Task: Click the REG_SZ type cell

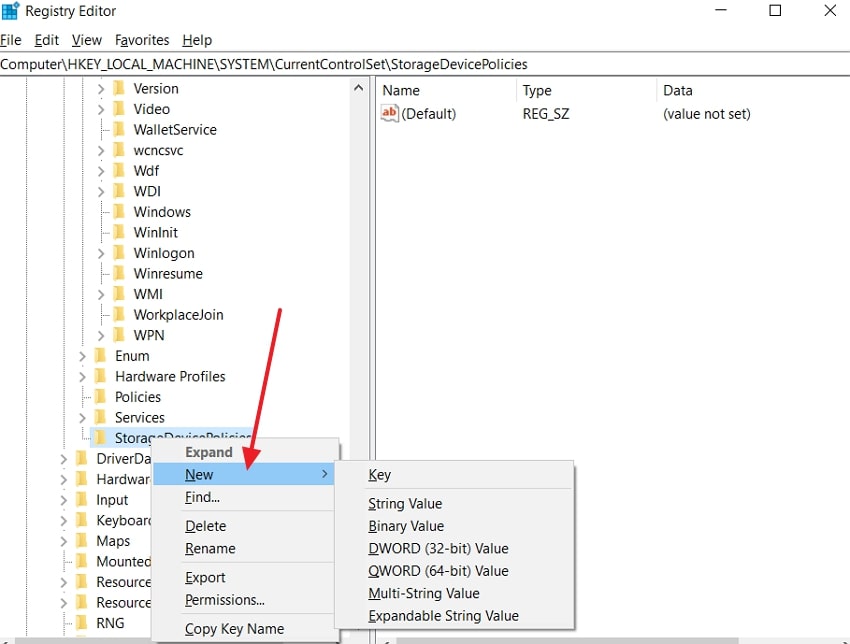Action: (x=546, y=114)
